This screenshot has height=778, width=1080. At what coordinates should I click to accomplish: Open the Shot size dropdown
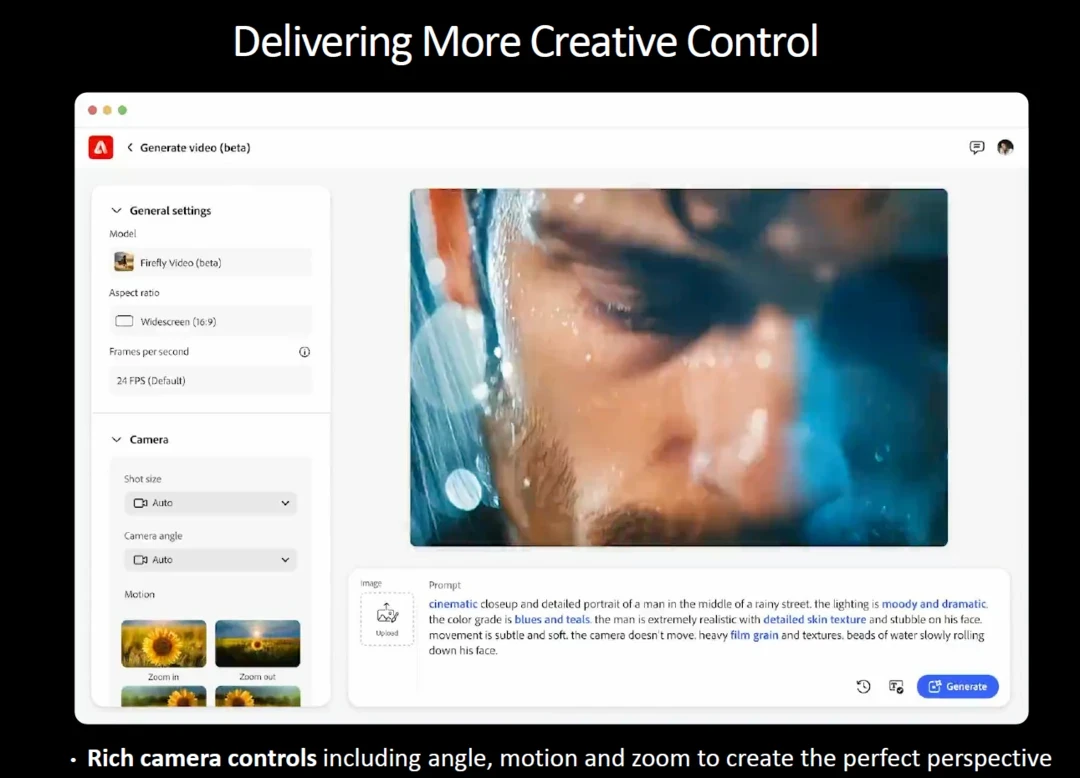(210, 503)
